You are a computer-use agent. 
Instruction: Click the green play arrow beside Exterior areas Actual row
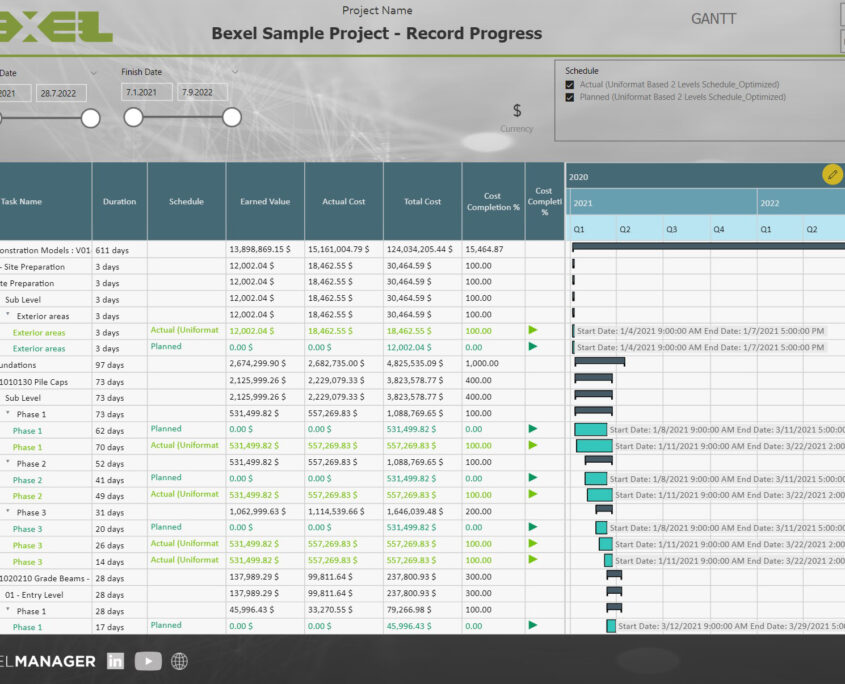(x=534, y=332)
